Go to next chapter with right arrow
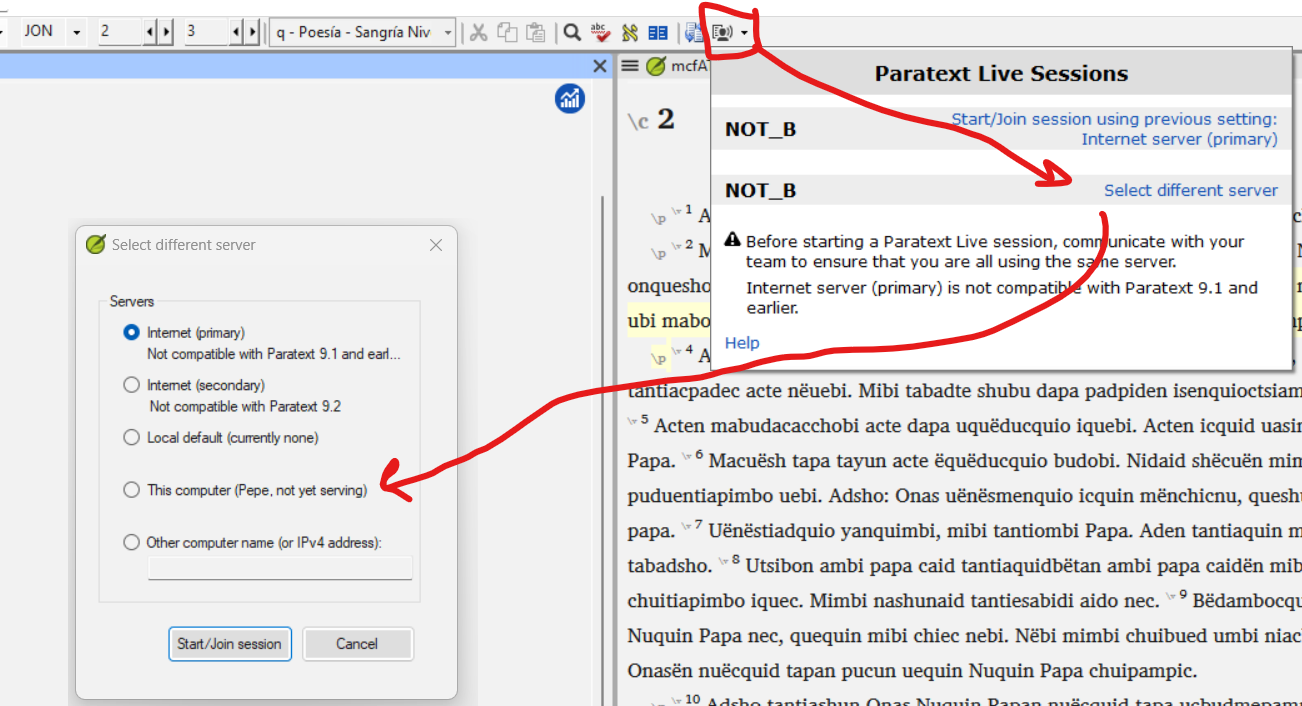The height and width of the screenshot is (706, 1302). click(x=166, y=32)
